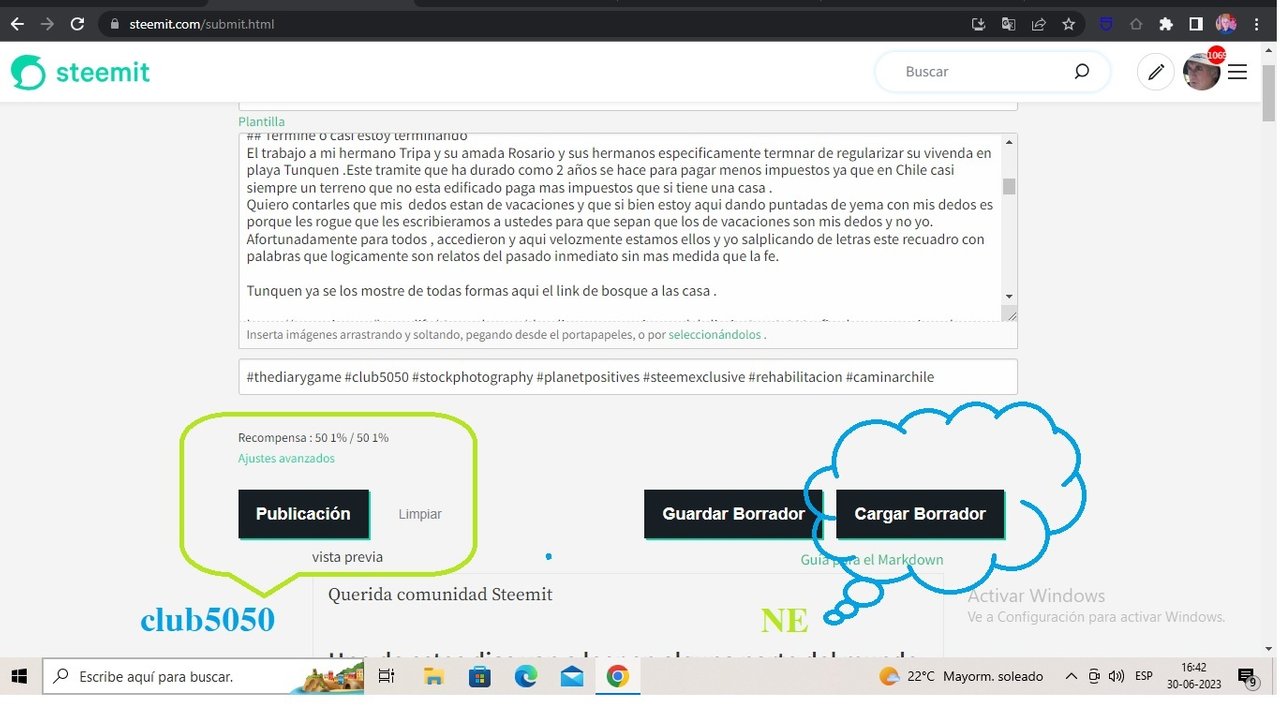The height and width of the screenshot is (720, 1280).
Task: Open Microsoft Store from the taskbar
Action: 480,676
